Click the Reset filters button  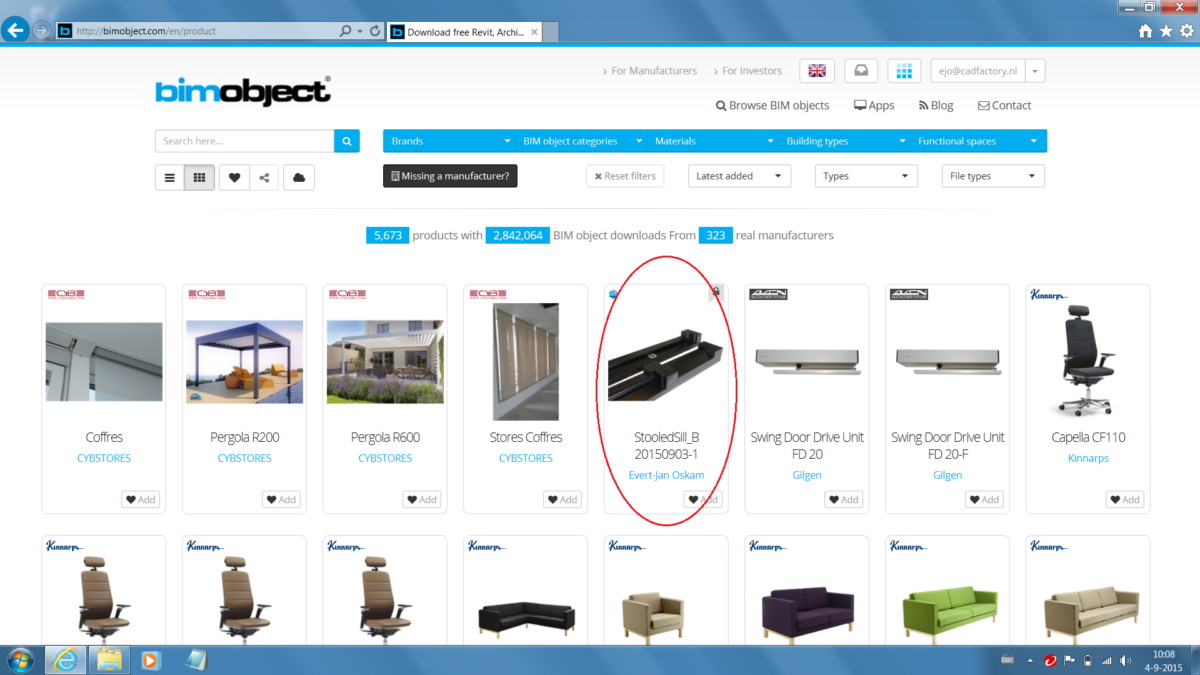click(x=625, y=176)
